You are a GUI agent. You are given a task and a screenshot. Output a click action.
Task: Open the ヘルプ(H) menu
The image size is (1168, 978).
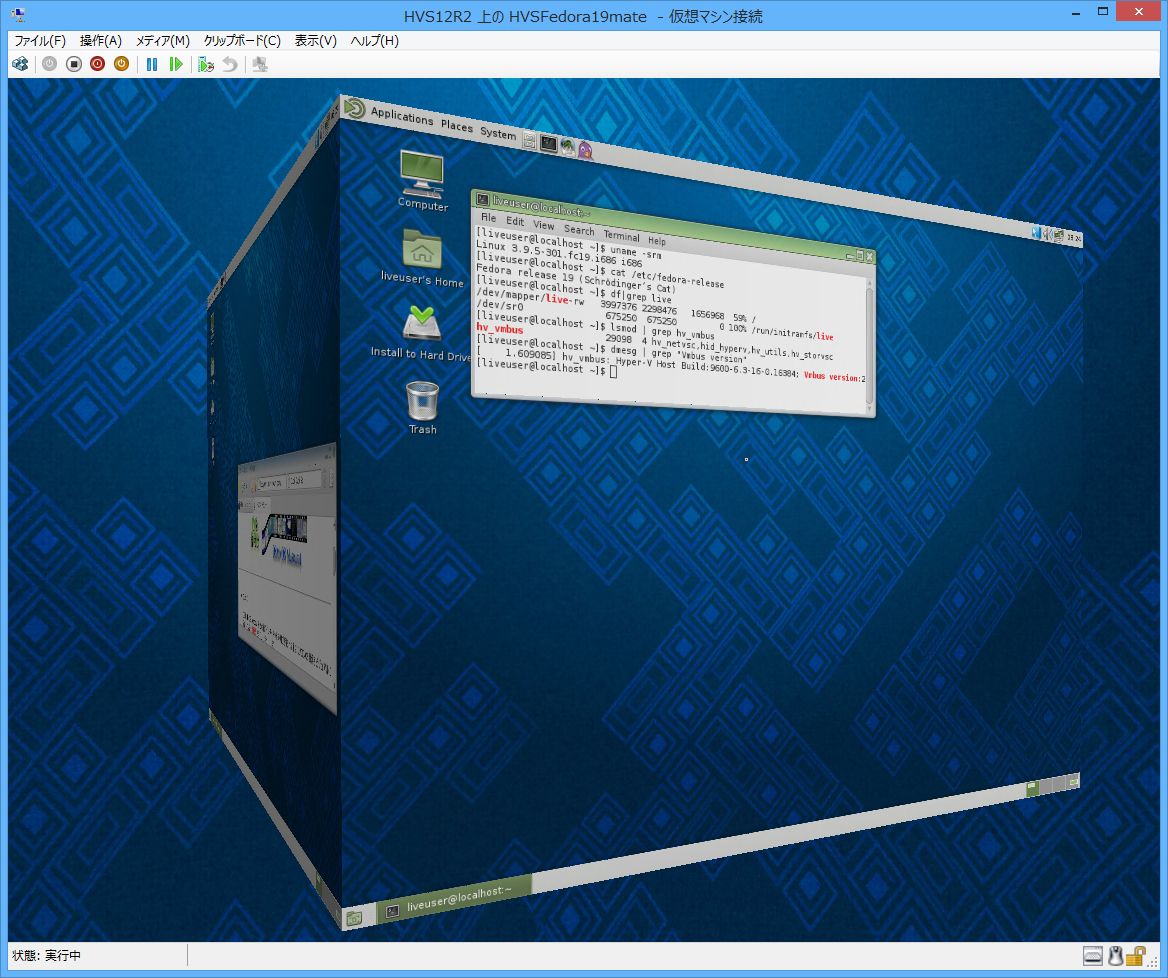[375, 41]
